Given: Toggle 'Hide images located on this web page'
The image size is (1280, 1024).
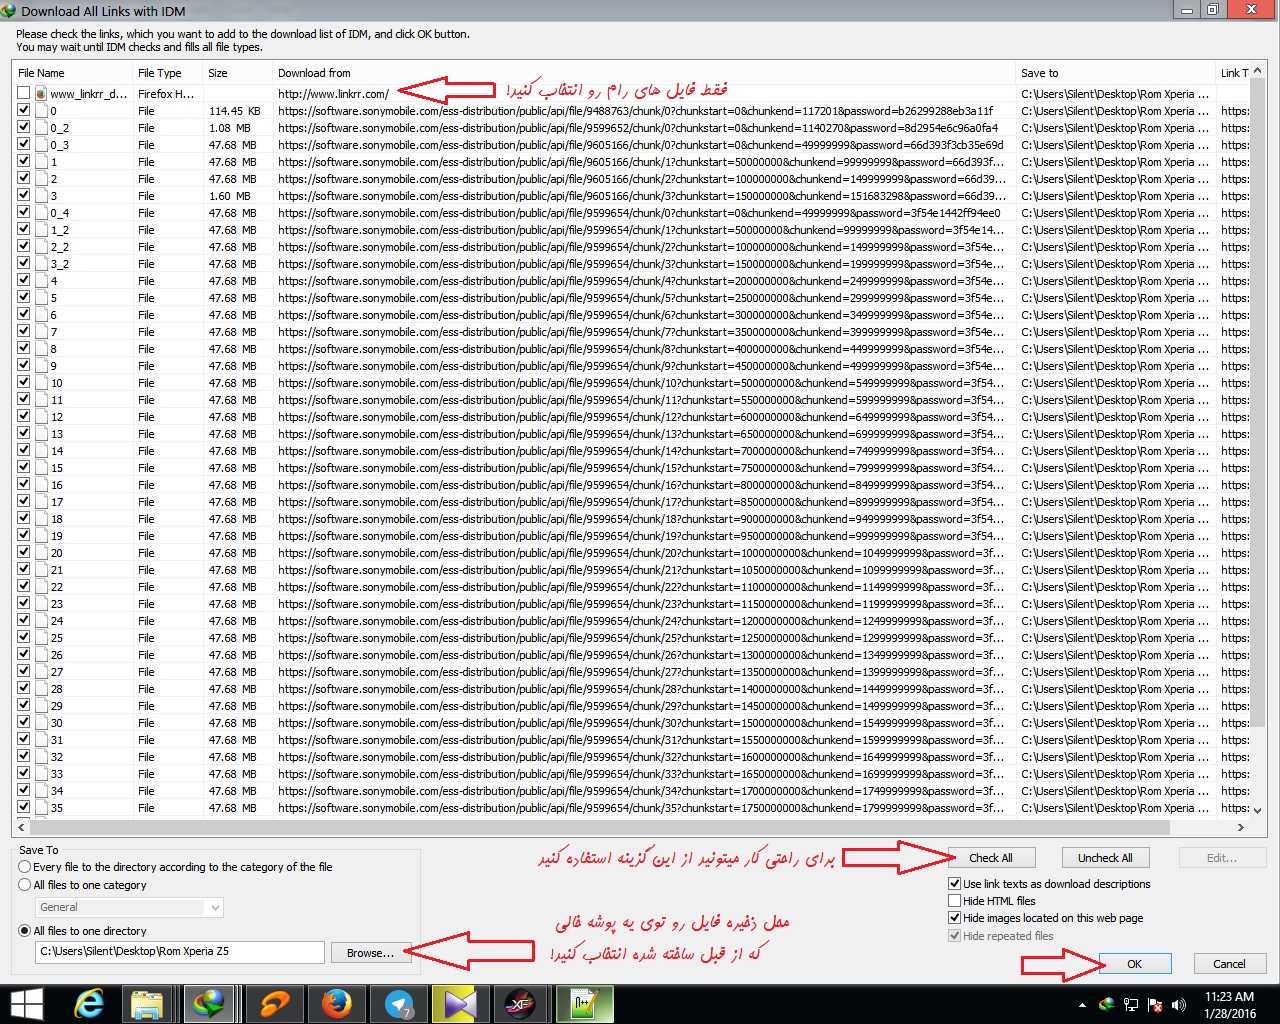Looking at the screenshot, I should click(x=954, y=918).
